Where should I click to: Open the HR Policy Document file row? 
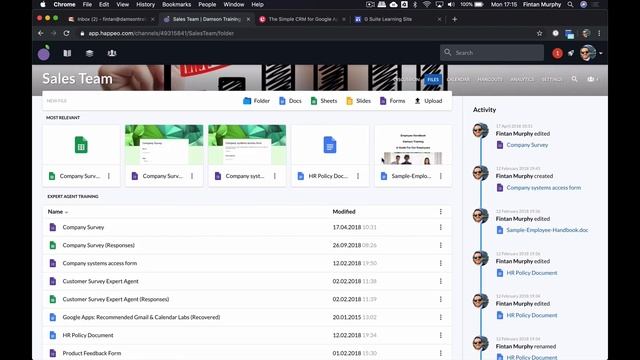247,335
